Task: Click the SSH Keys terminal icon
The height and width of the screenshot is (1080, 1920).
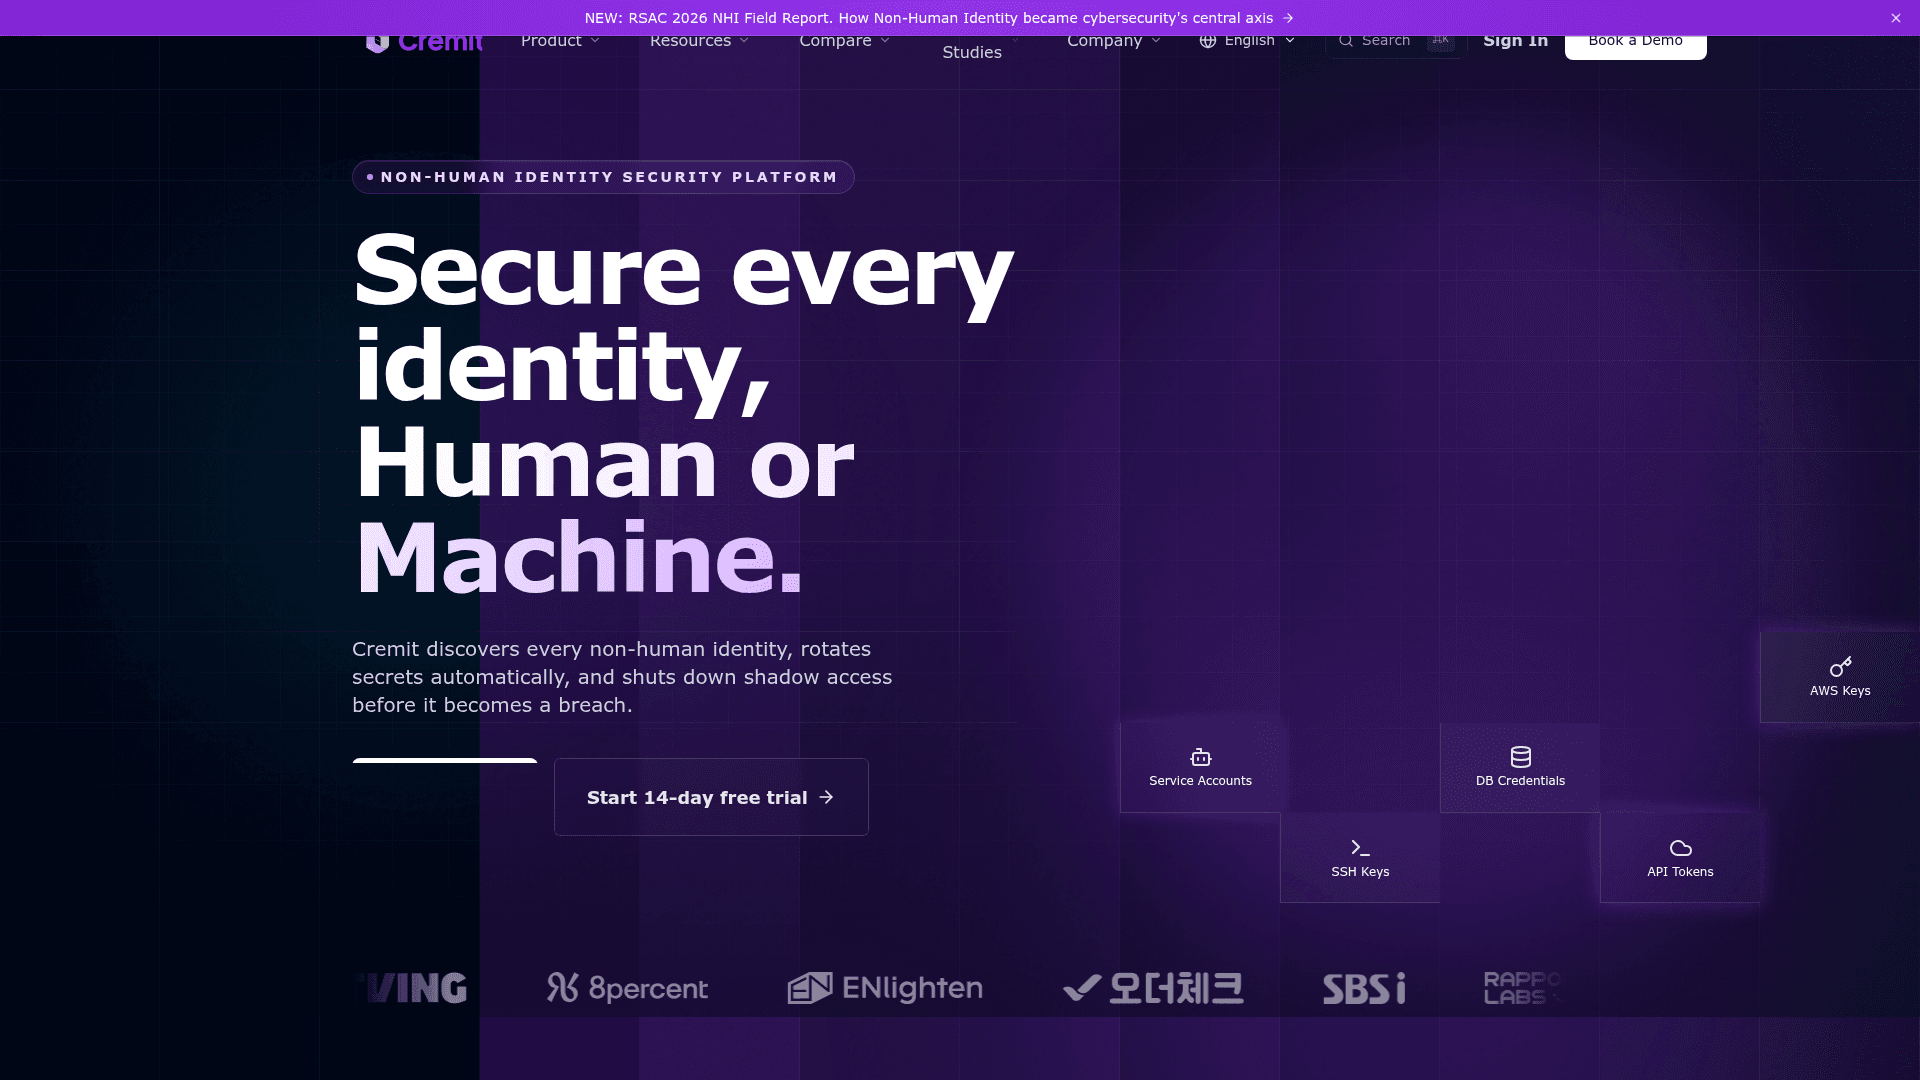Action: click(1360, 848)
